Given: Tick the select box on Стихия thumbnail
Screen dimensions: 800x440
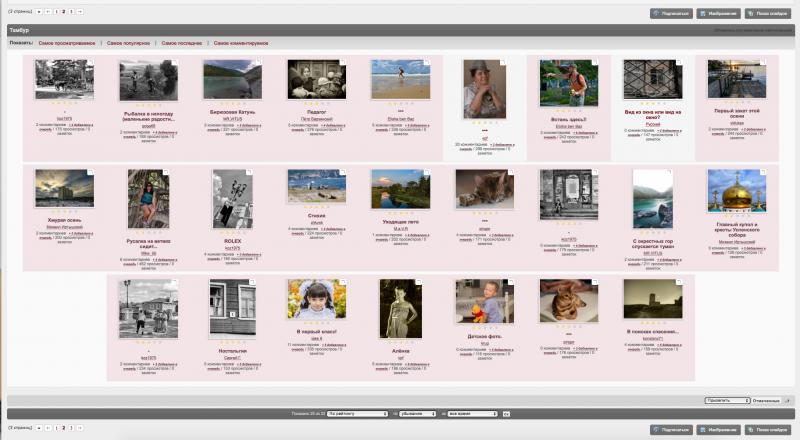Looking at the screenshot, I should [342, 173].
